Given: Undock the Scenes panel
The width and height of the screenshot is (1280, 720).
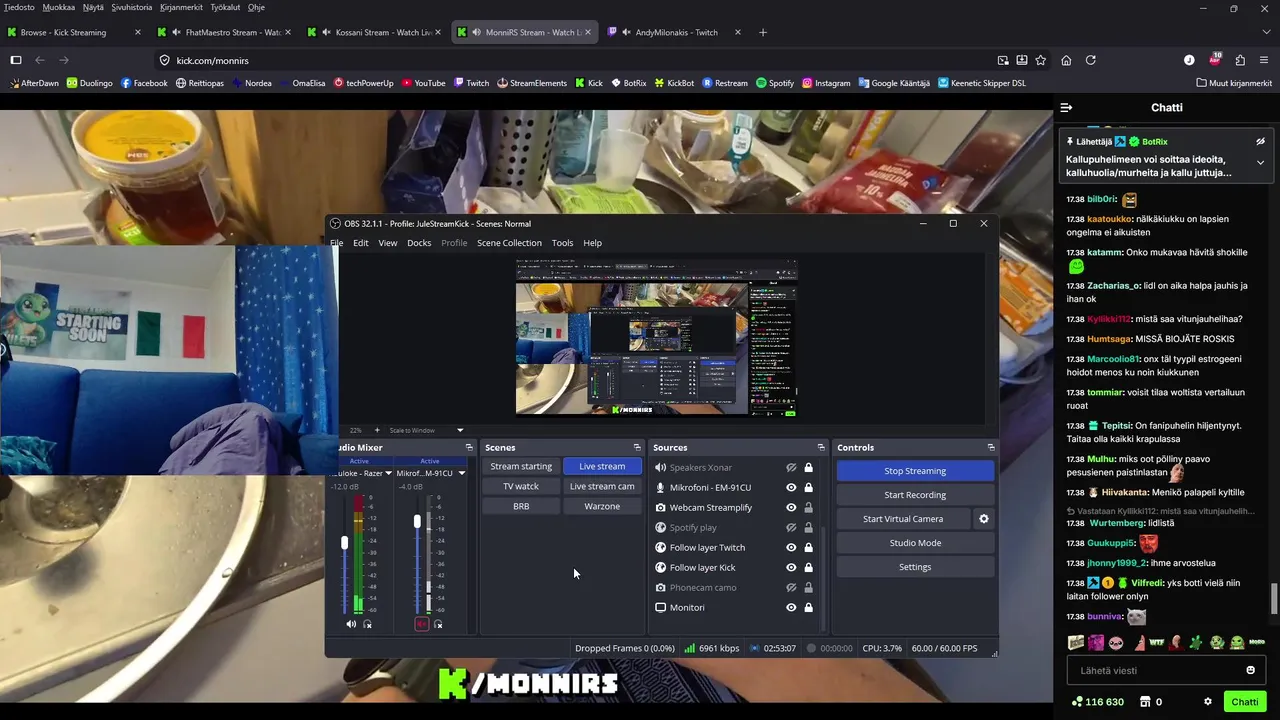Looking at the screenshot, I should coord(637,448).
